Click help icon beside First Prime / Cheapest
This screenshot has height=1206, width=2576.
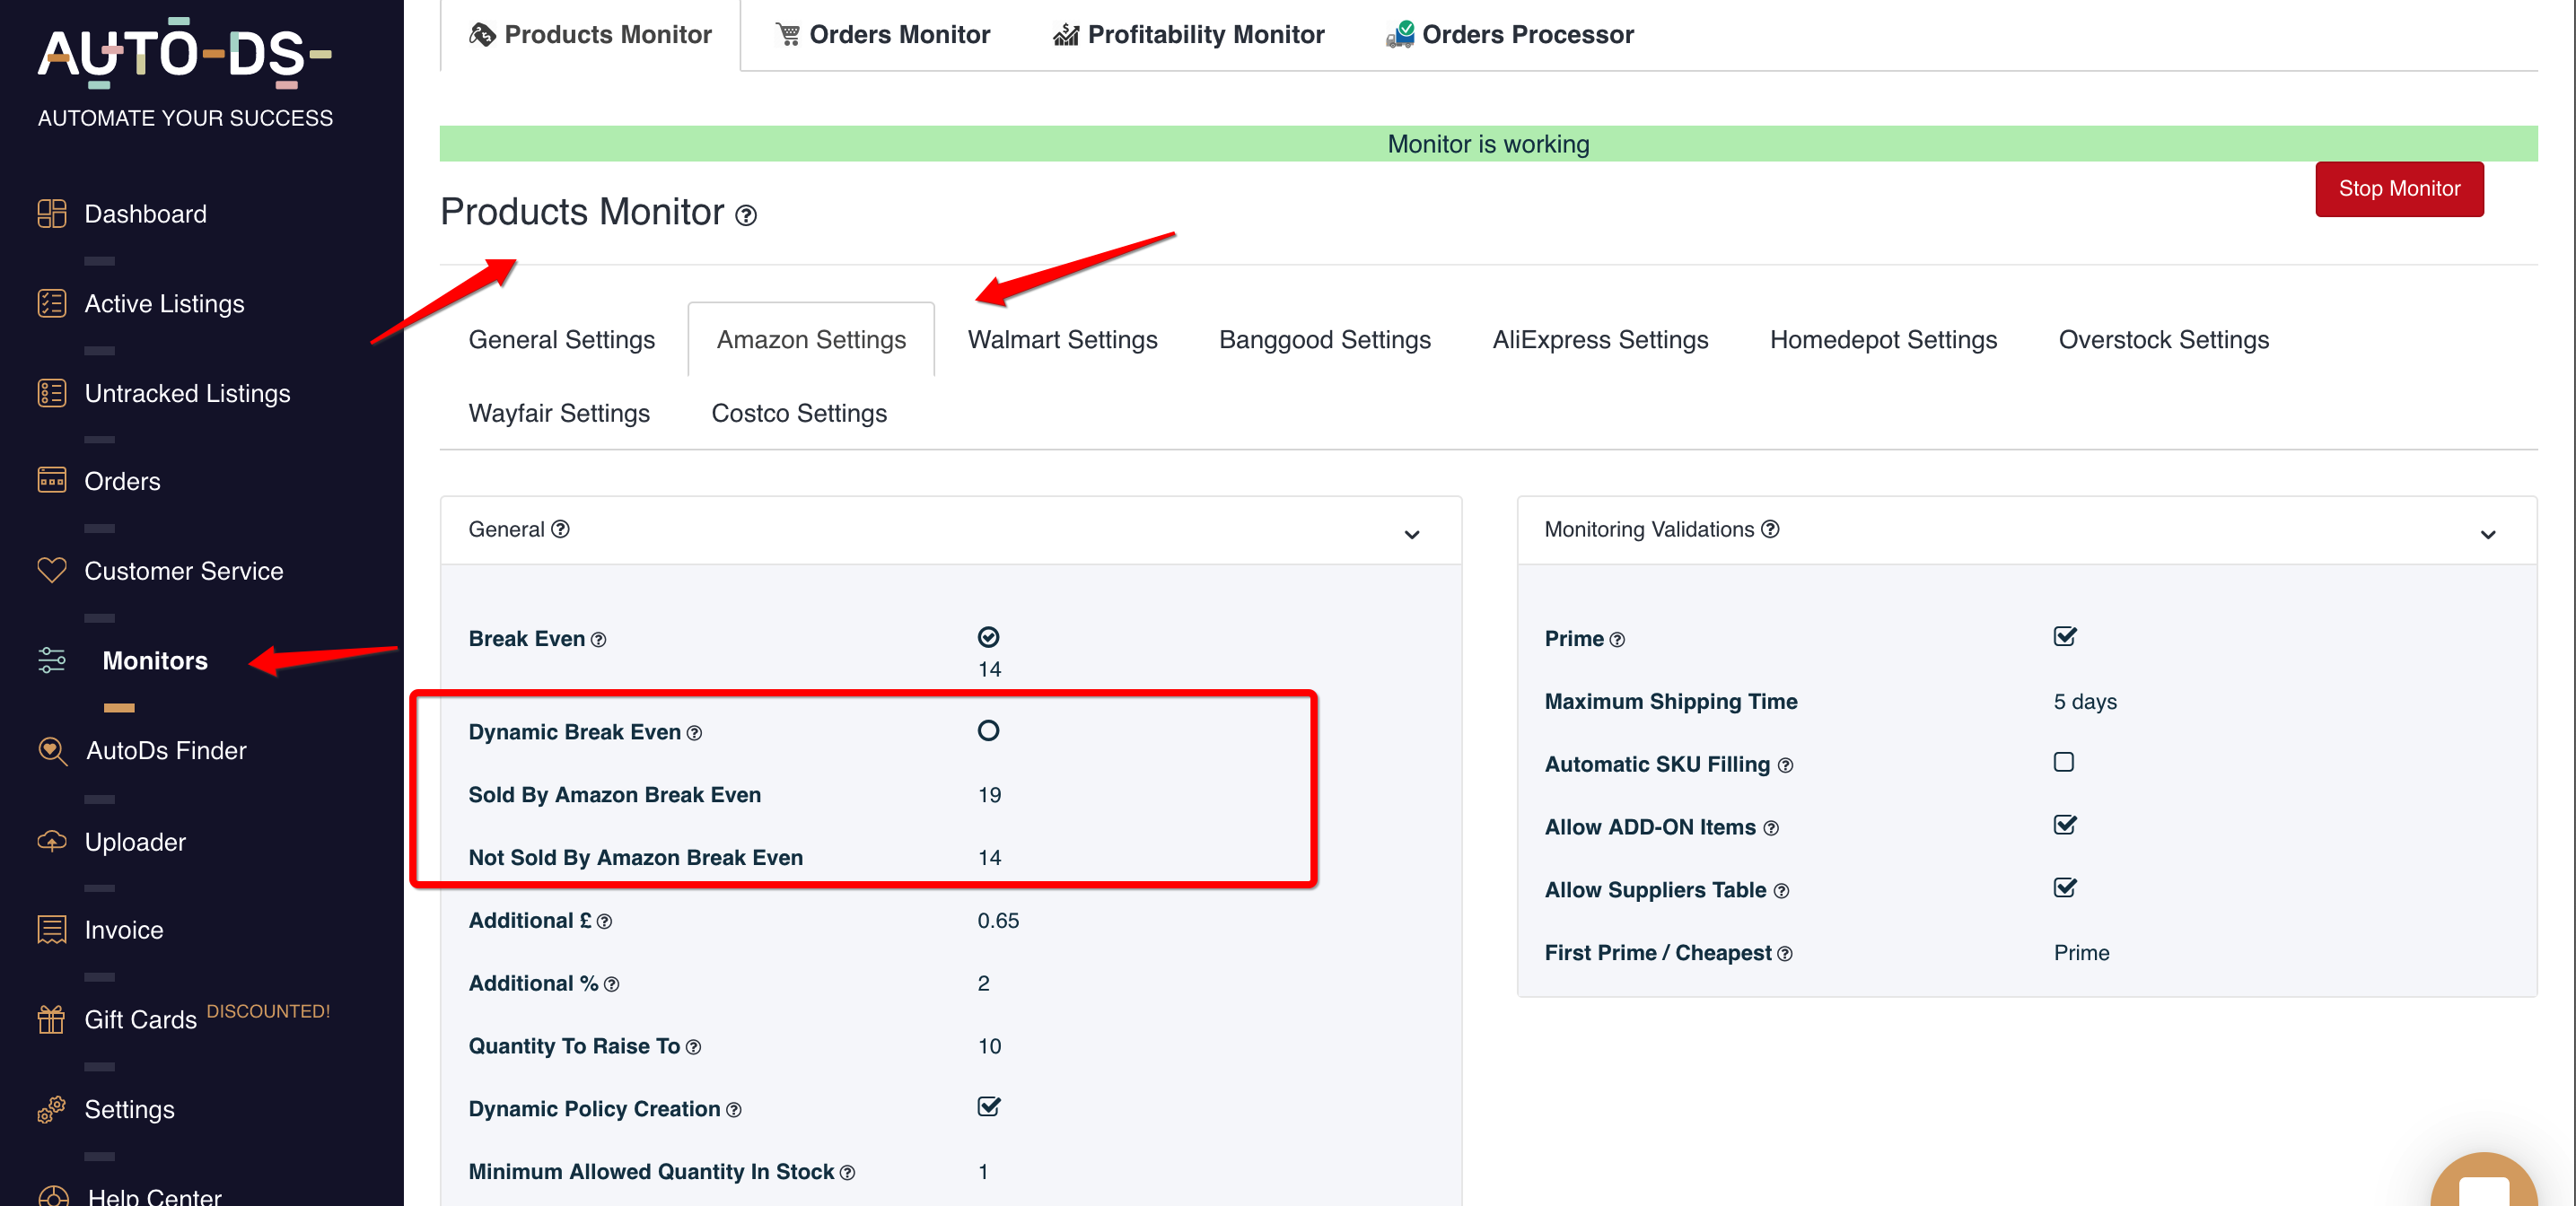tap(1785, 954)
